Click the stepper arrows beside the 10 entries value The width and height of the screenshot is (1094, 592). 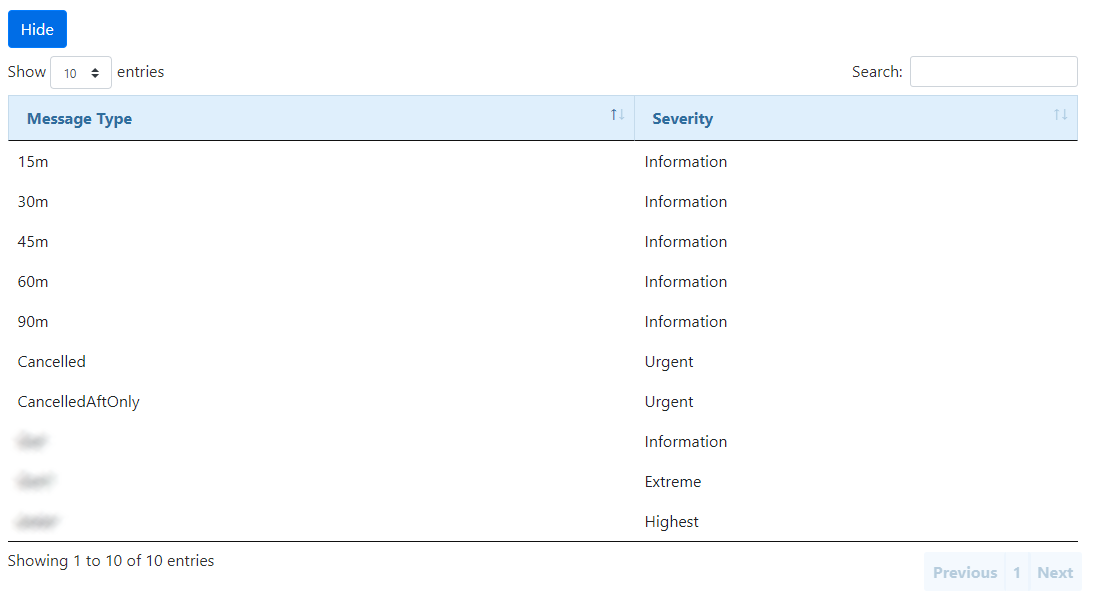[95, 72]
